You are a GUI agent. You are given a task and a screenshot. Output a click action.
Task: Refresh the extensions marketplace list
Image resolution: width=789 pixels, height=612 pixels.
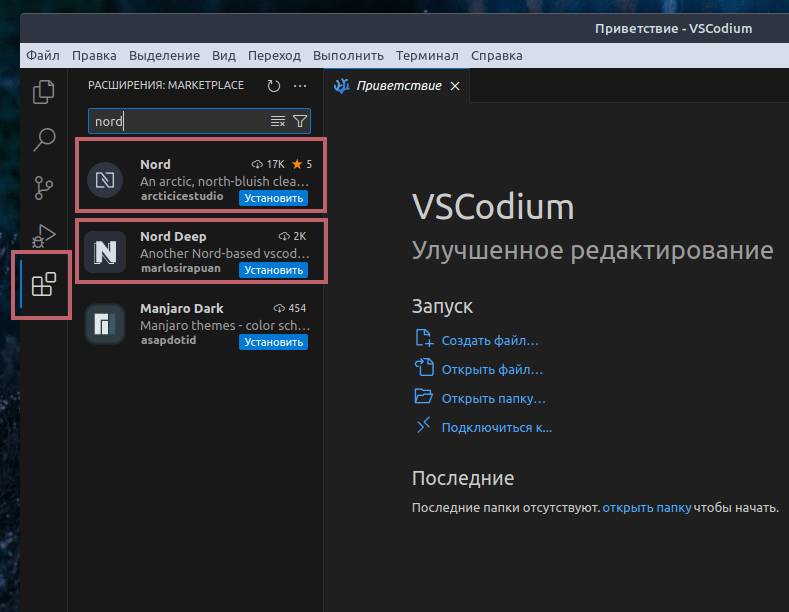pyautogui.click(x=274, y=86)
